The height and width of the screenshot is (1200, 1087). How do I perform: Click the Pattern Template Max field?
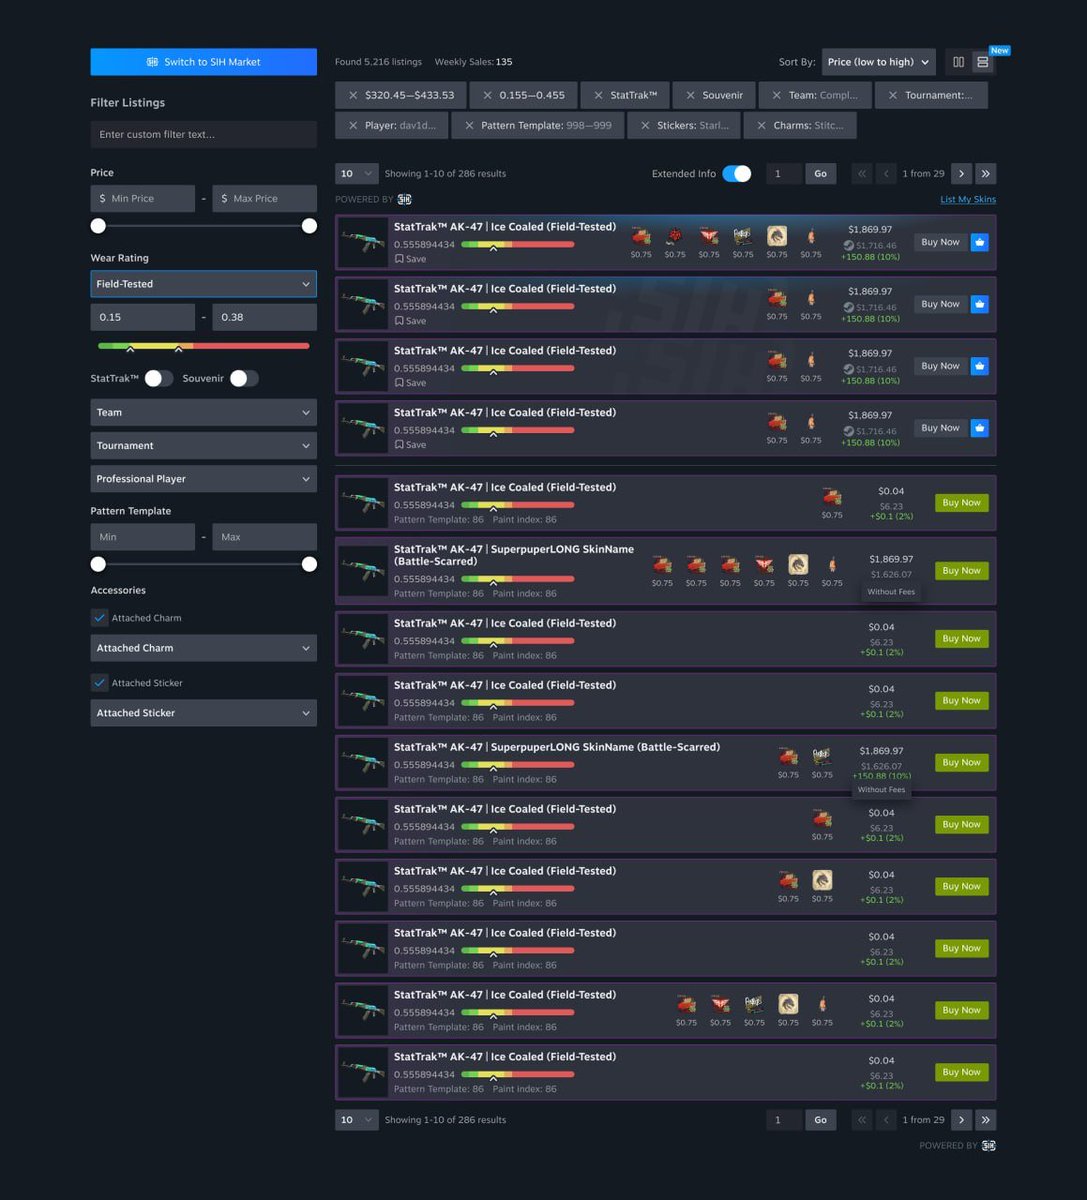point(264,537)
